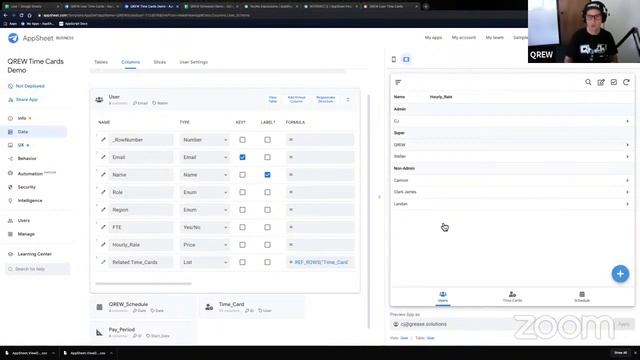Uncheck Key checkbox for Email column
The image size is (640, 360).
[242, 157]
